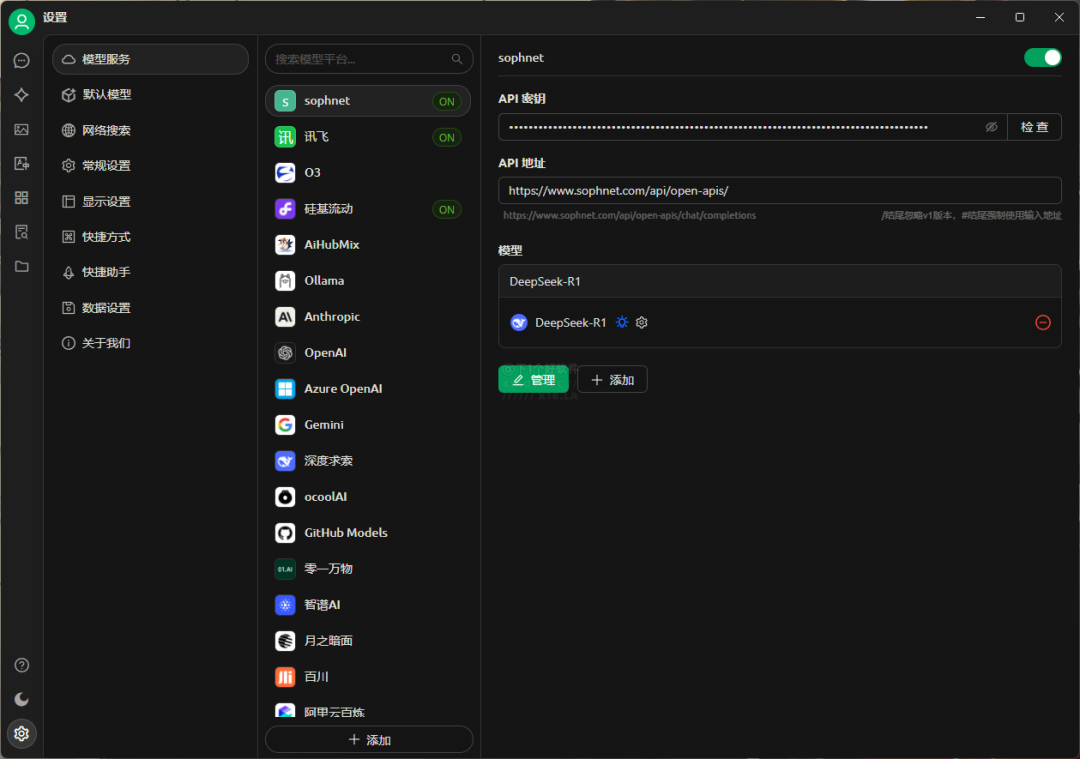Select the O3 provider

tap(368, 173)
